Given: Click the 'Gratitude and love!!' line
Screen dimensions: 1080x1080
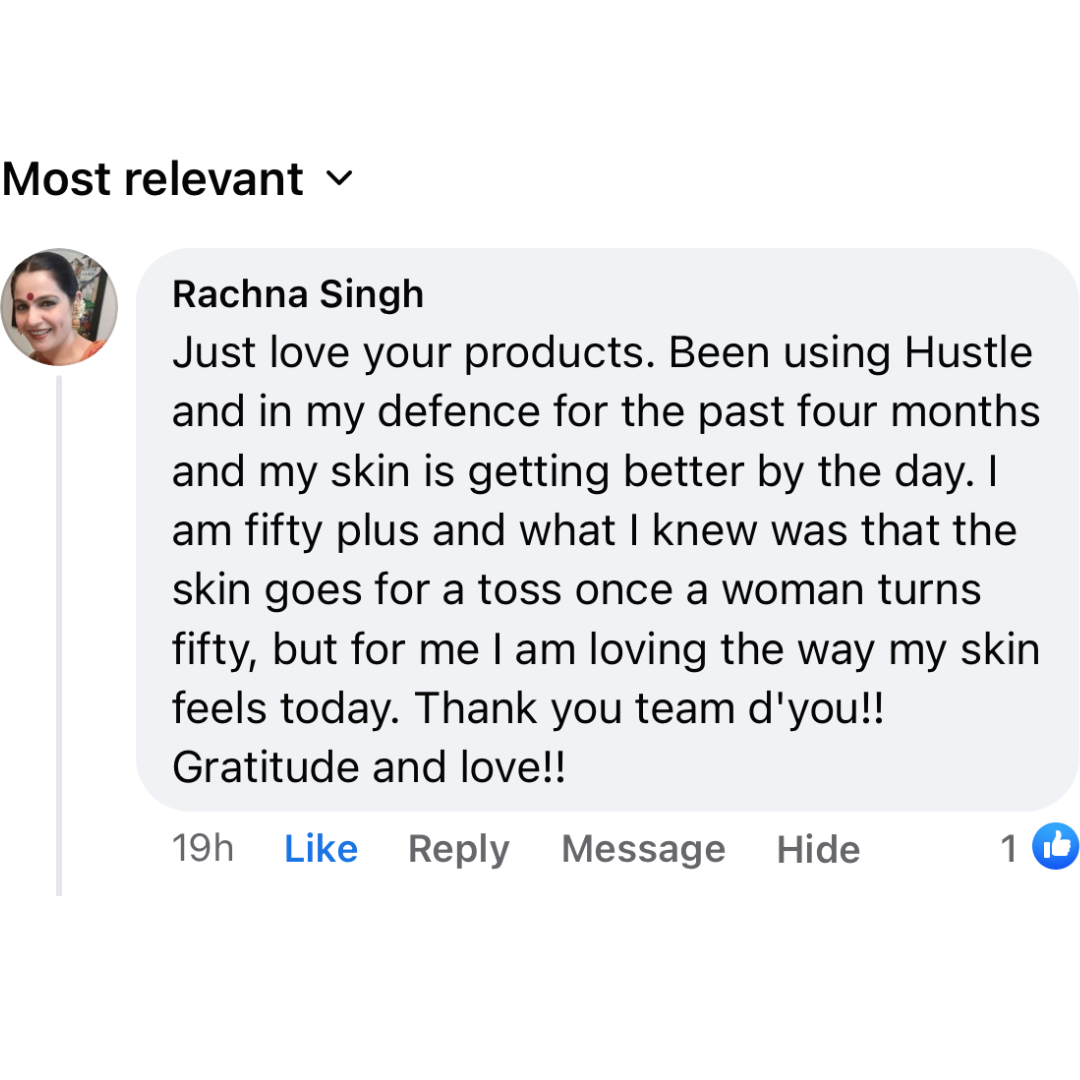Looking at the screenshot, I should (369, 768).
